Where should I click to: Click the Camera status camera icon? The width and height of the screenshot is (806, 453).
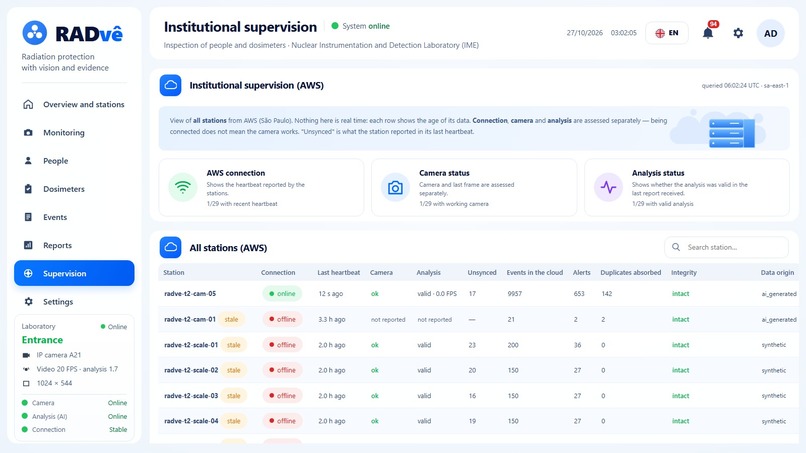(x=395, y=188)
